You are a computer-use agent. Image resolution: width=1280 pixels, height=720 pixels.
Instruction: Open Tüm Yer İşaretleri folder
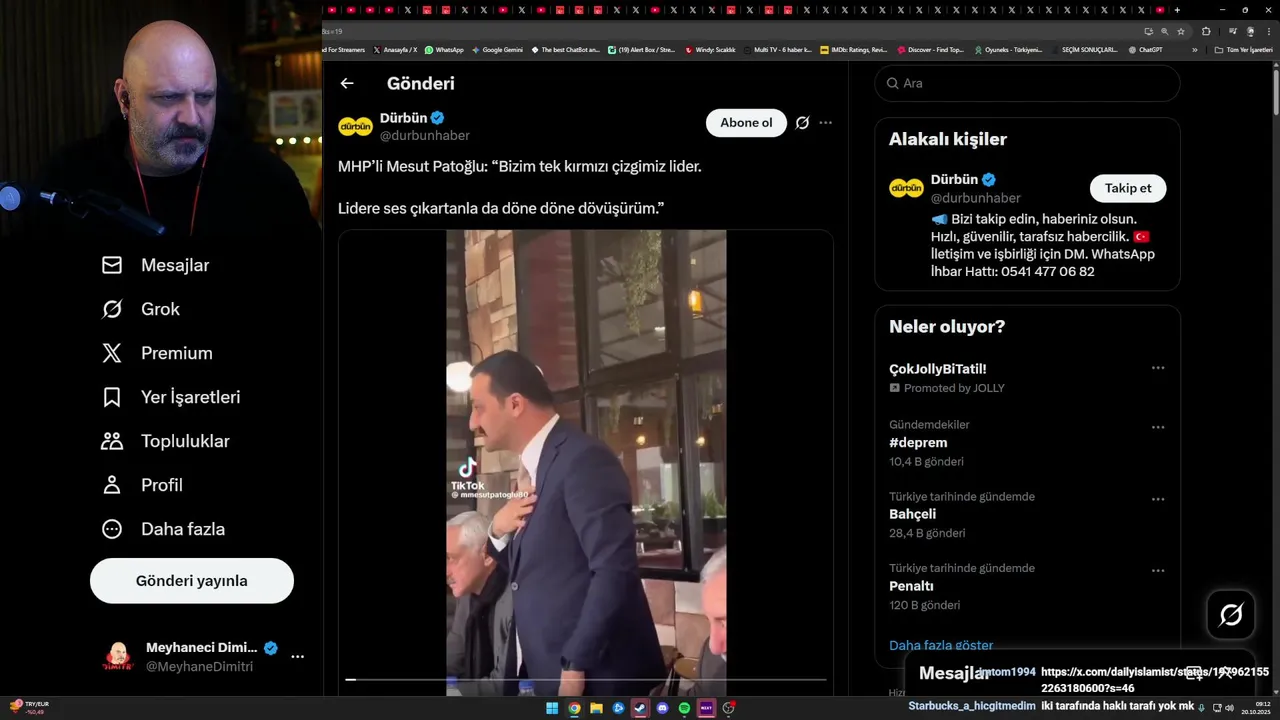point(1243,50)
